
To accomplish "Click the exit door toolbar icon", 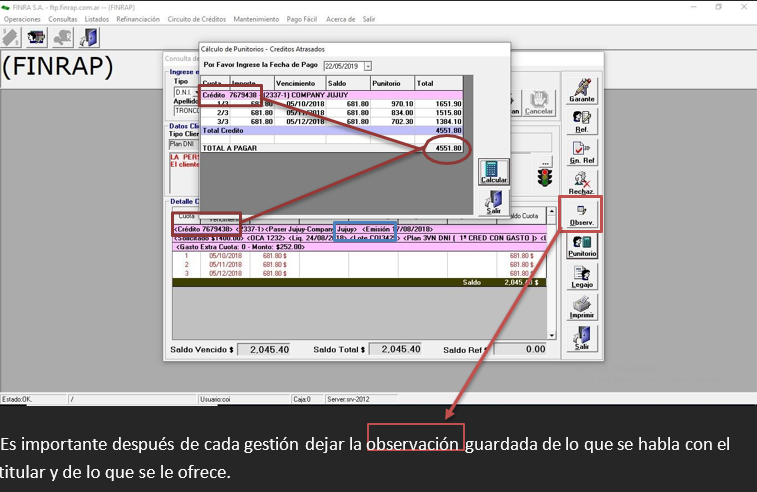I will 89,37.
